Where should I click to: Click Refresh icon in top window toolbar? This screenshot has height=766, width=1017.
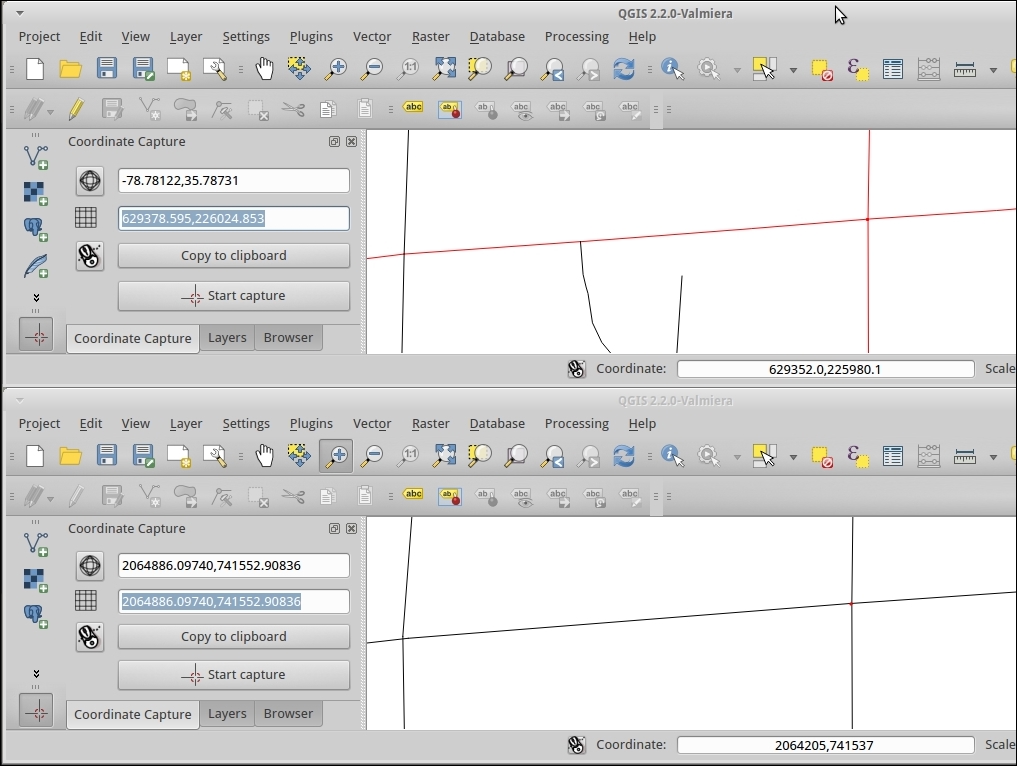[624, 69]
